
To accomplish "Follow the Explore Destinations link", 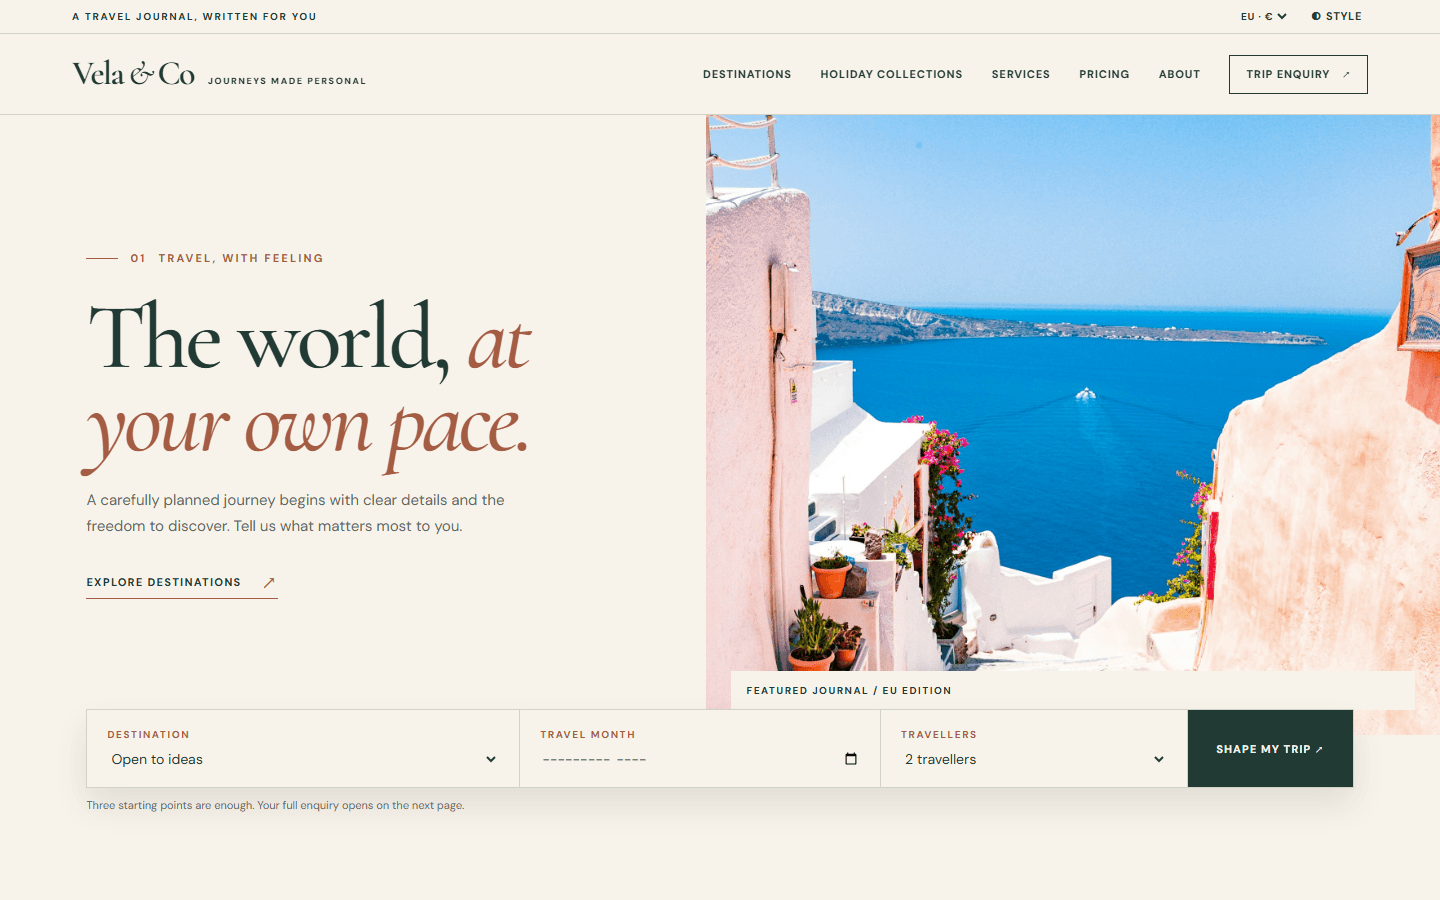I will point(182,583).
